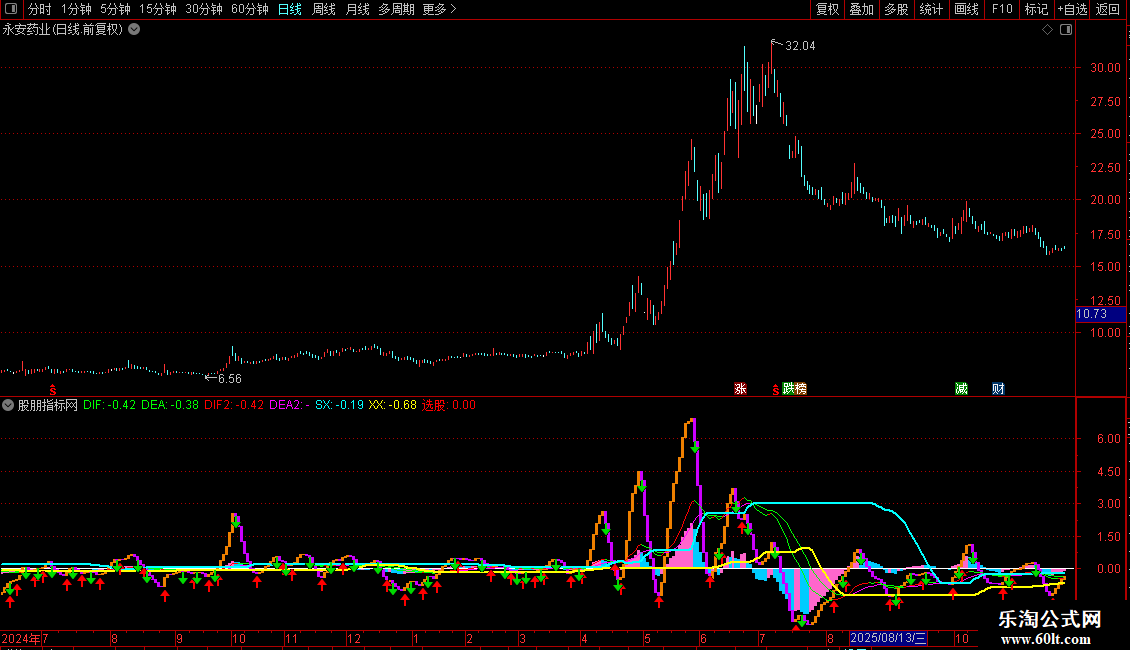The width and height of the screenshot is (1130, 650).
Task: Click the 跌榜 event marker
Action: point(794,389)
